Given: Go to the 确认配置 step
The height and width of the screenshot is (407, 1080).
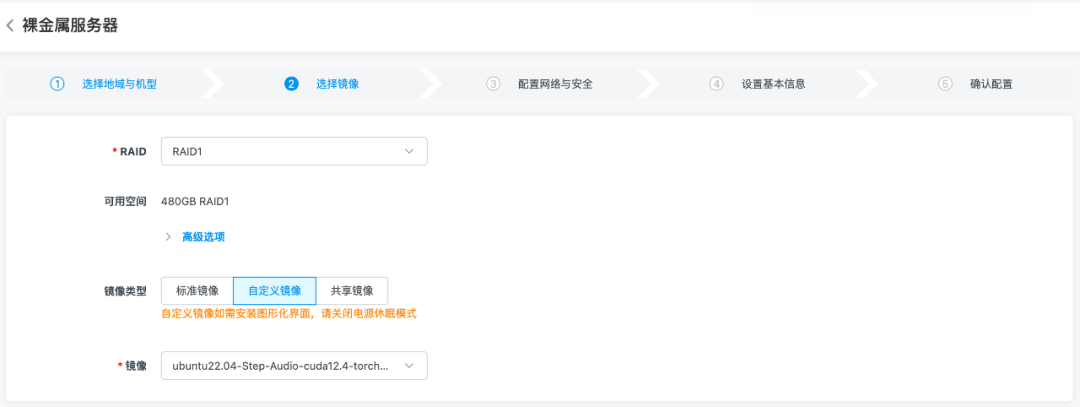Looking at the screenshot, I should pos(991,84).
